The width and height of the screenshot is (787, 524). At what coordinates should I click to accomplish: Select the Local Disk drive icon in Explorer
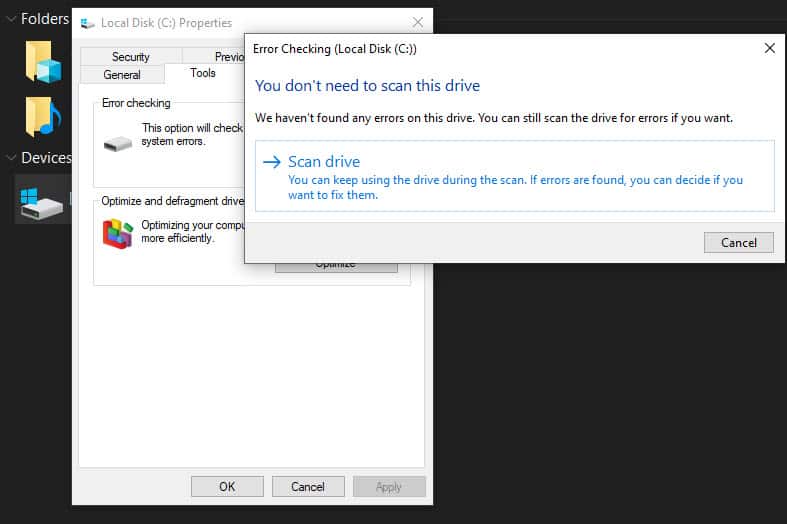pyautogui.click(x=42, y=203)
